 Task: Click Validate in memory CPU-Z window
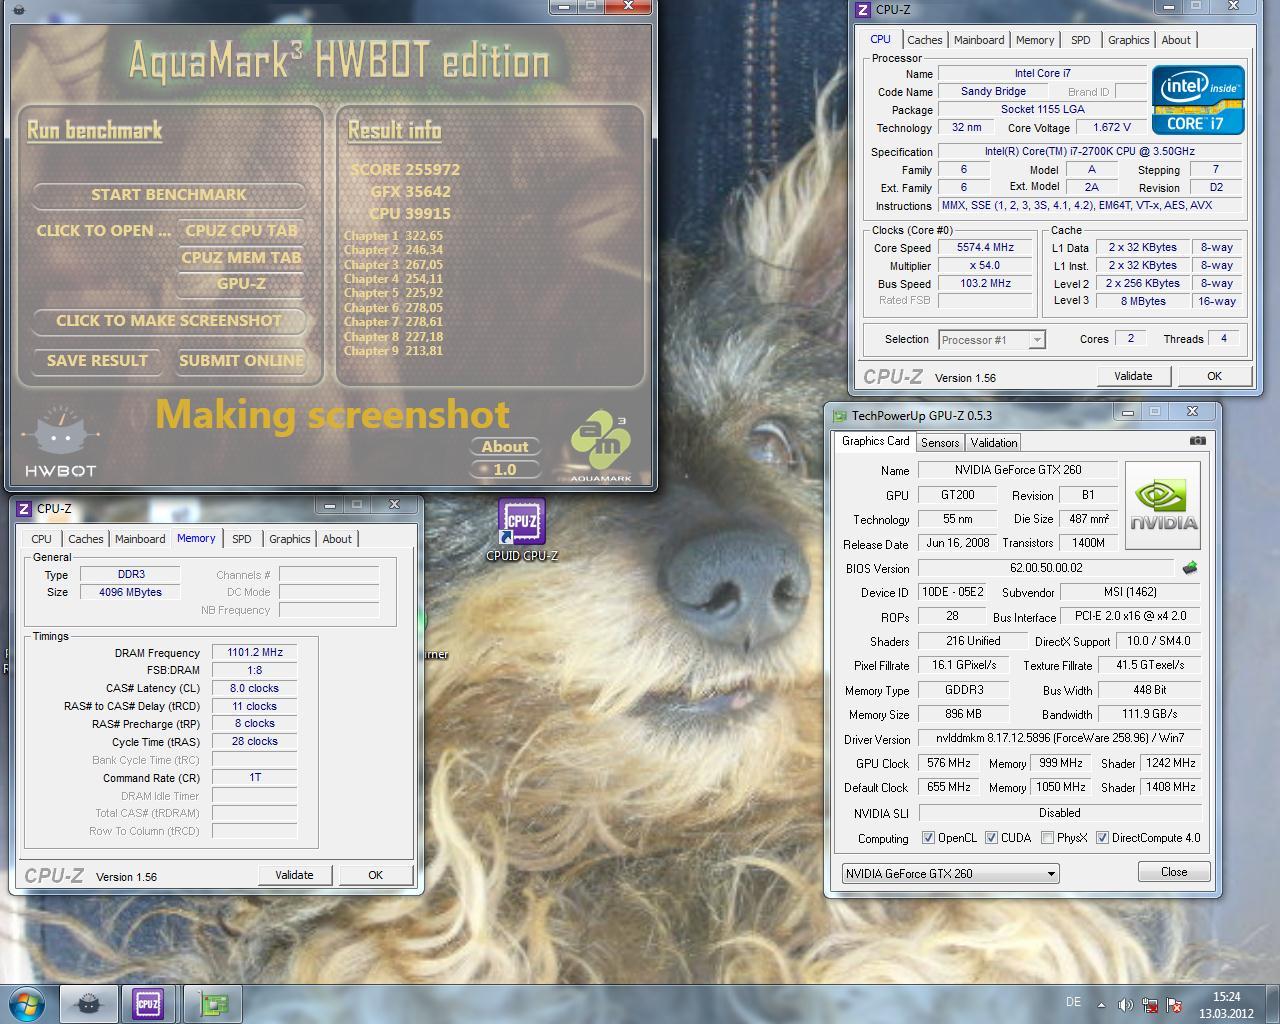click(x=294, y=875)
